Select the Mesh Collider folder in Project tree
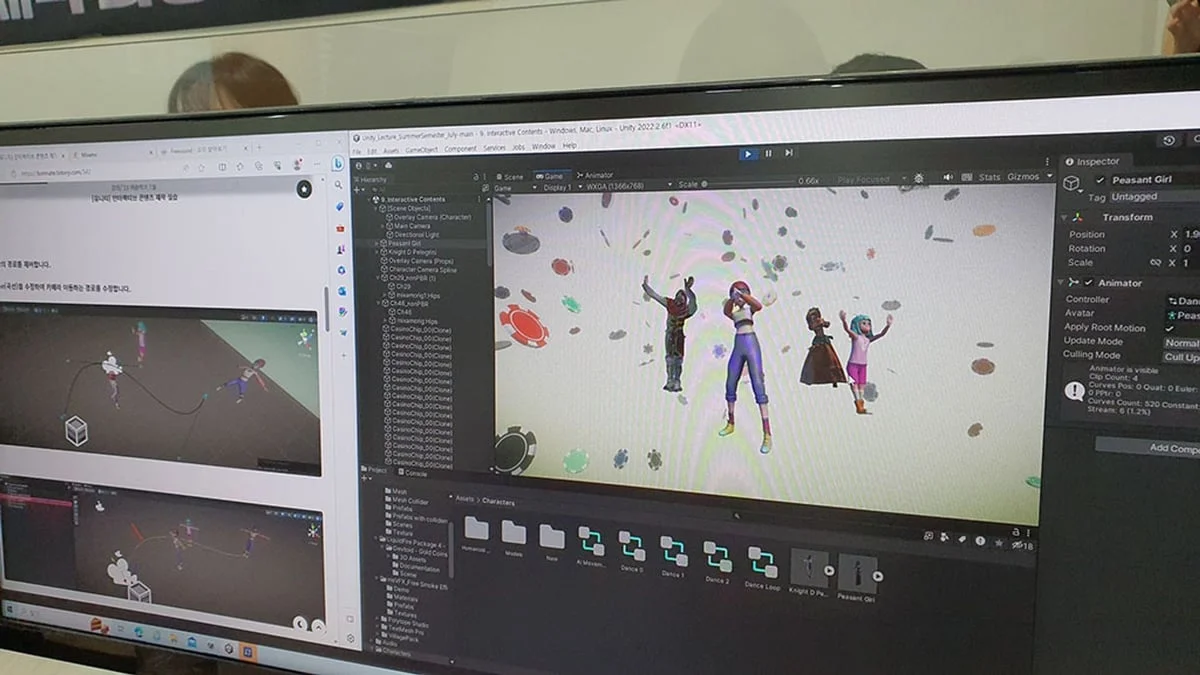The height and width of the screenshot is (675, 1200). coord(409,501)
